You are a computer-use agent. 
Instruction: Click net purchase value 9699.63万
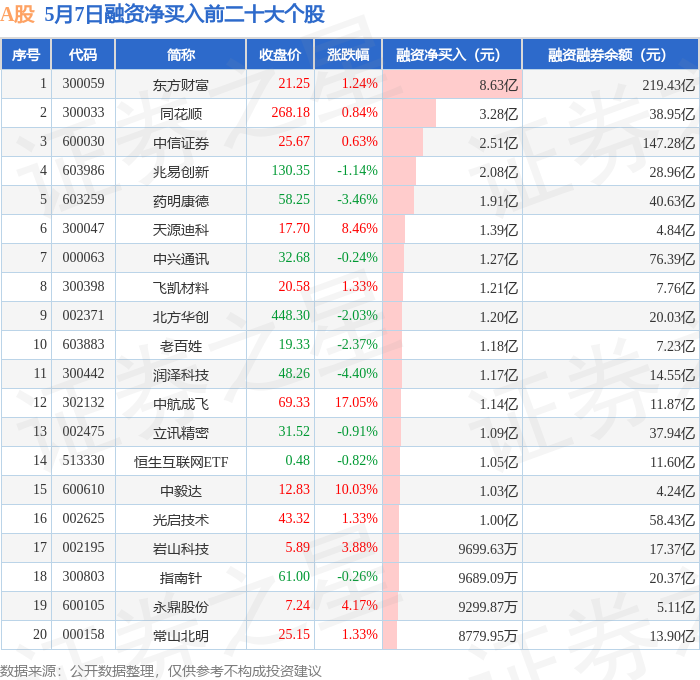pyautogui.click(x=488, y=549)
